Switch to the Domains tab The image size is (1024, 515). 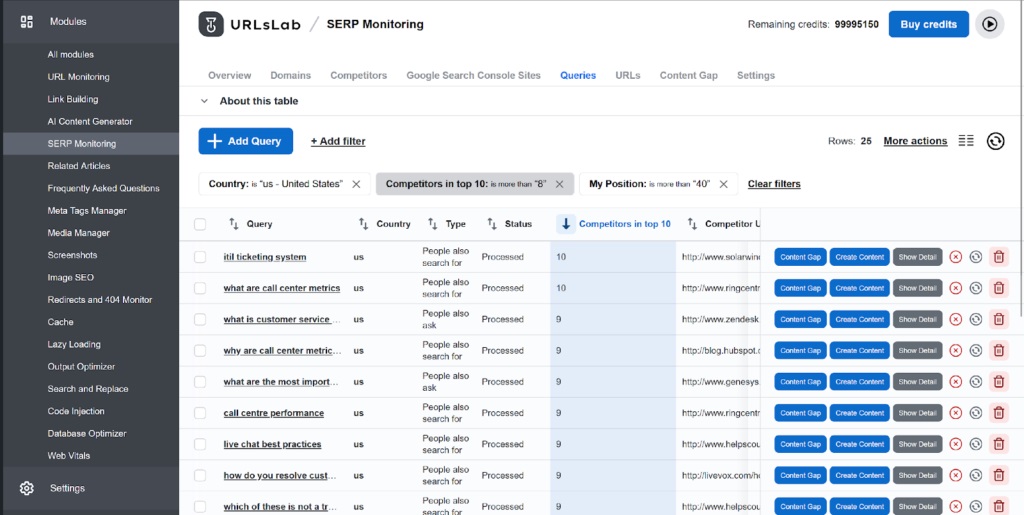click(x=291, y=76)
